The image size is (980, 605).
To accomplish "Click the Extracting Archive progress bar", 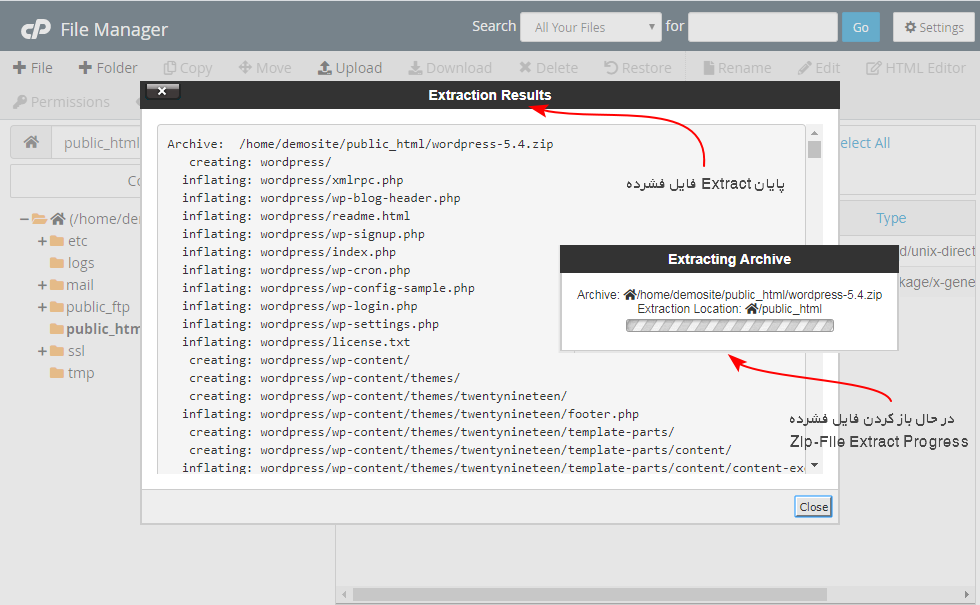I will pyautogui.click(x=729, y=326).
